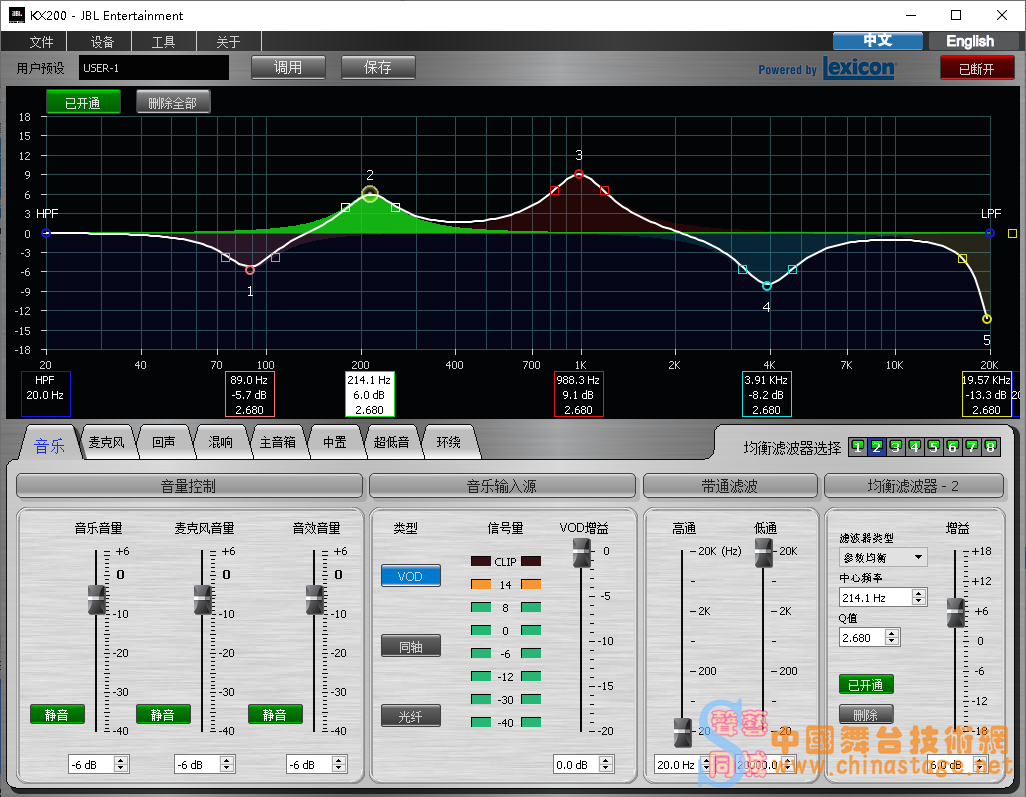Image resolution: width=1026 pixels, height=797 pixels.
Task: Click right bandwidth handle of node 3
Action: 605,190
